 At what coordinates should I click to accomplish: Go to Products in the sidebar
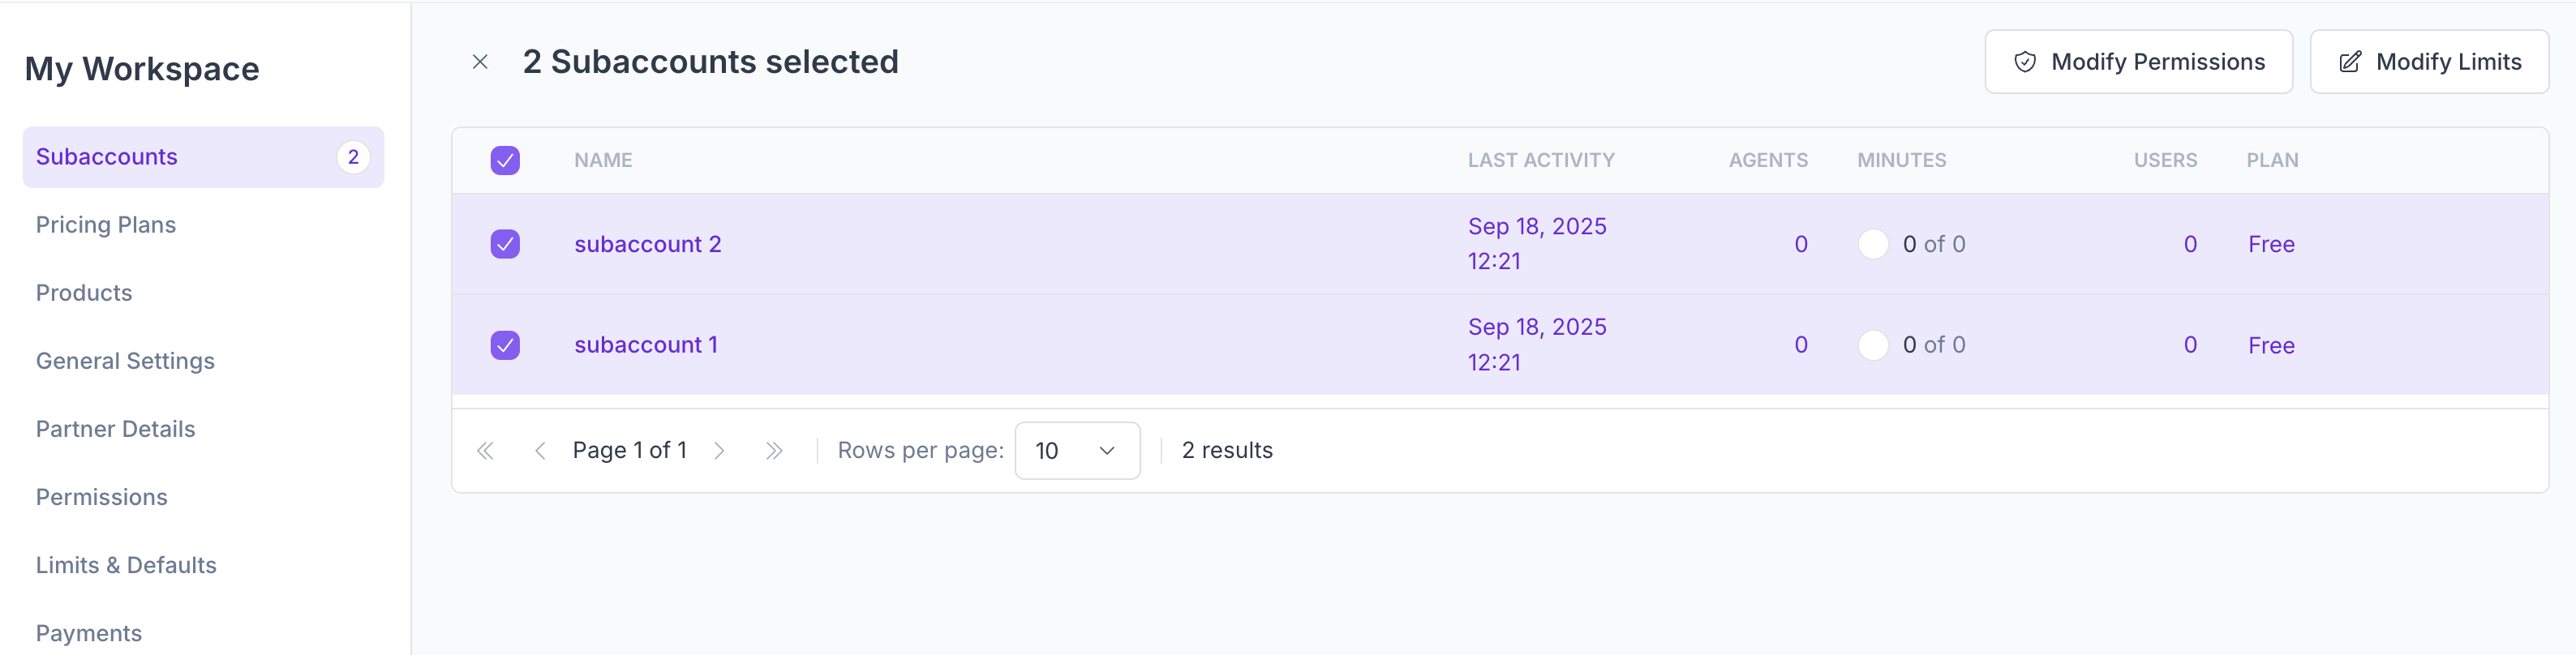click(x=84, y=292)
